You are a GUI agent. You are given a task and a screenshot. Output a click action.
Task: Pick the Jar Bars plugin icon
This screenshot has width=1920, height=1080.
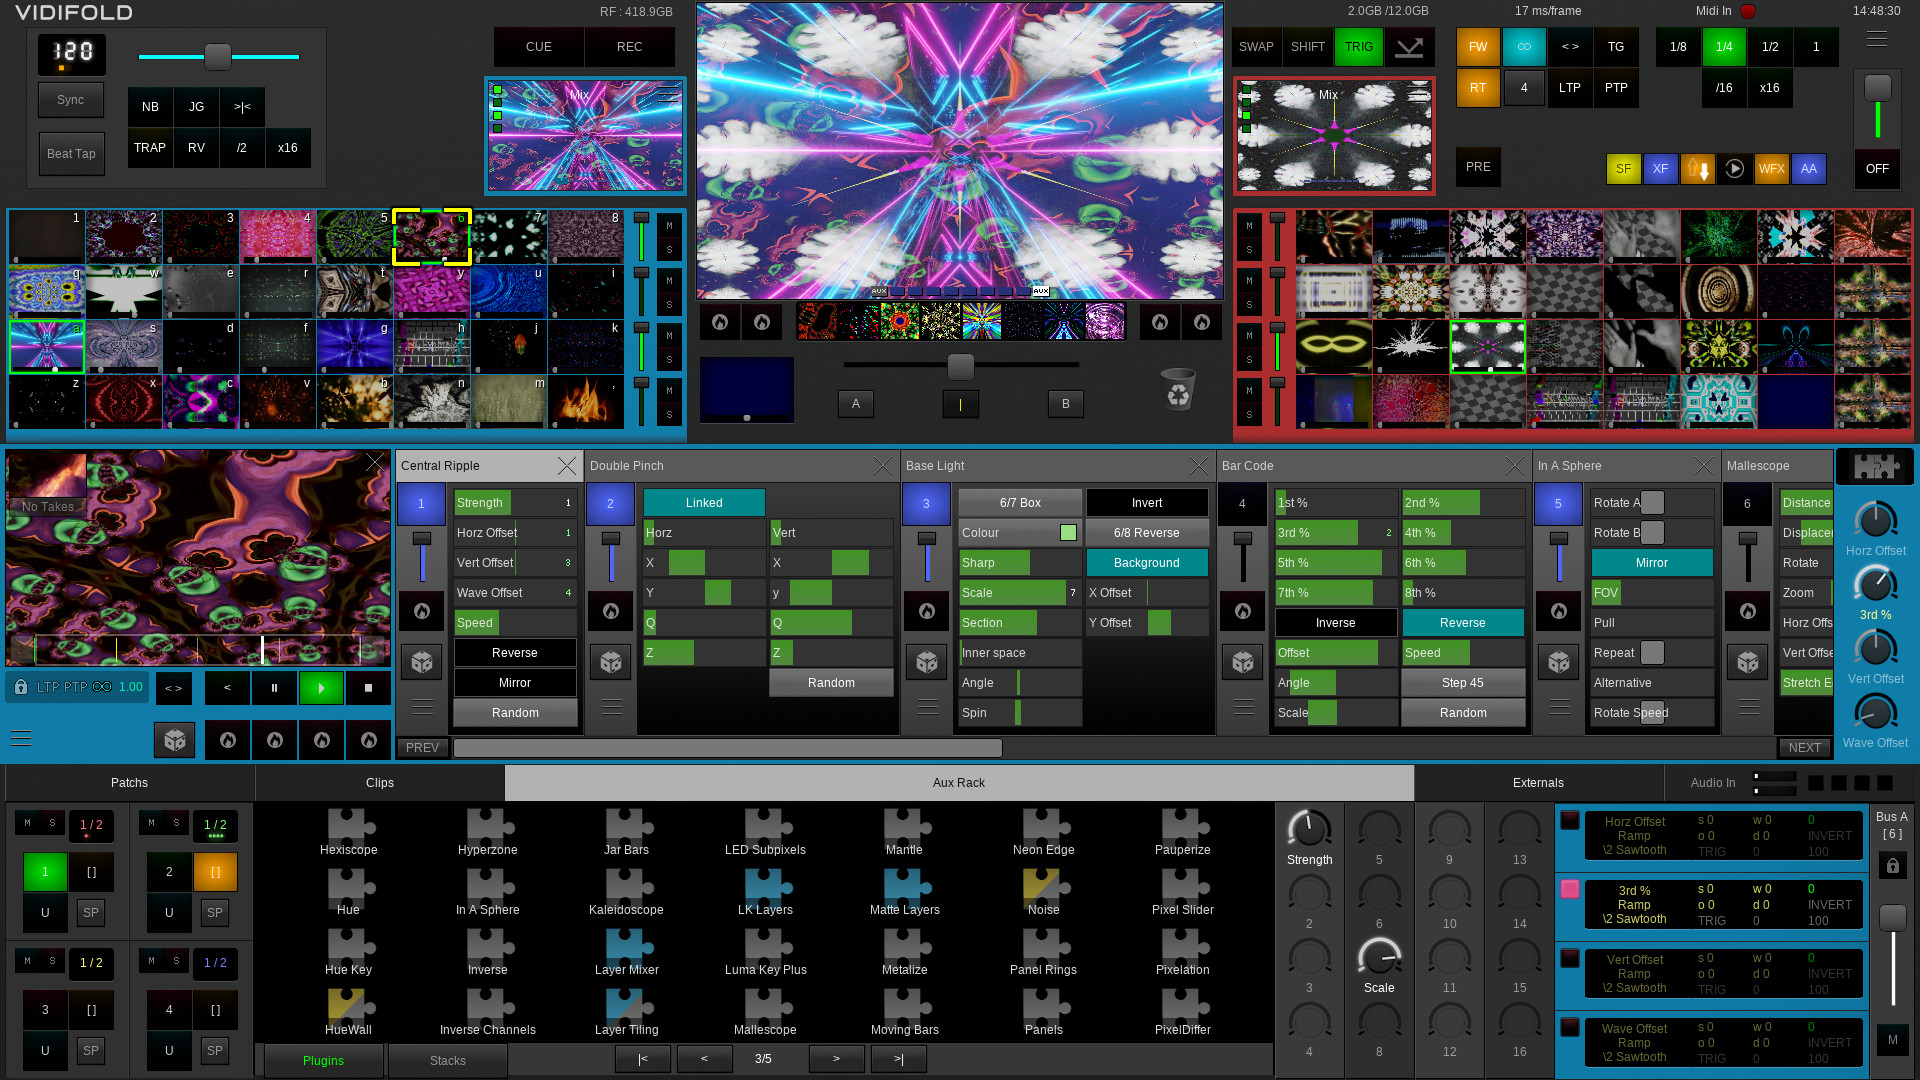coord(628,826)
